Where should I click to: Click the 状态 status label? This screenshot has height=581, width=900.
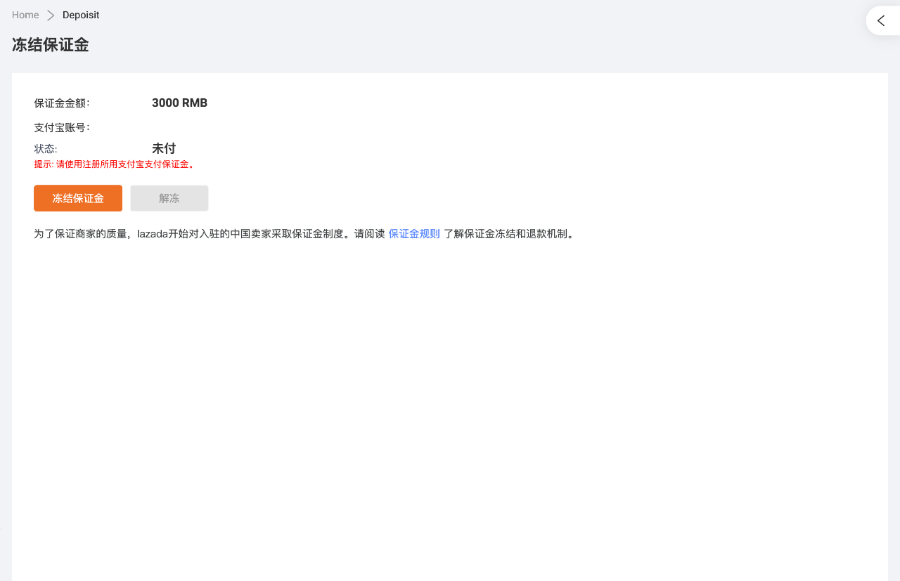45,148
